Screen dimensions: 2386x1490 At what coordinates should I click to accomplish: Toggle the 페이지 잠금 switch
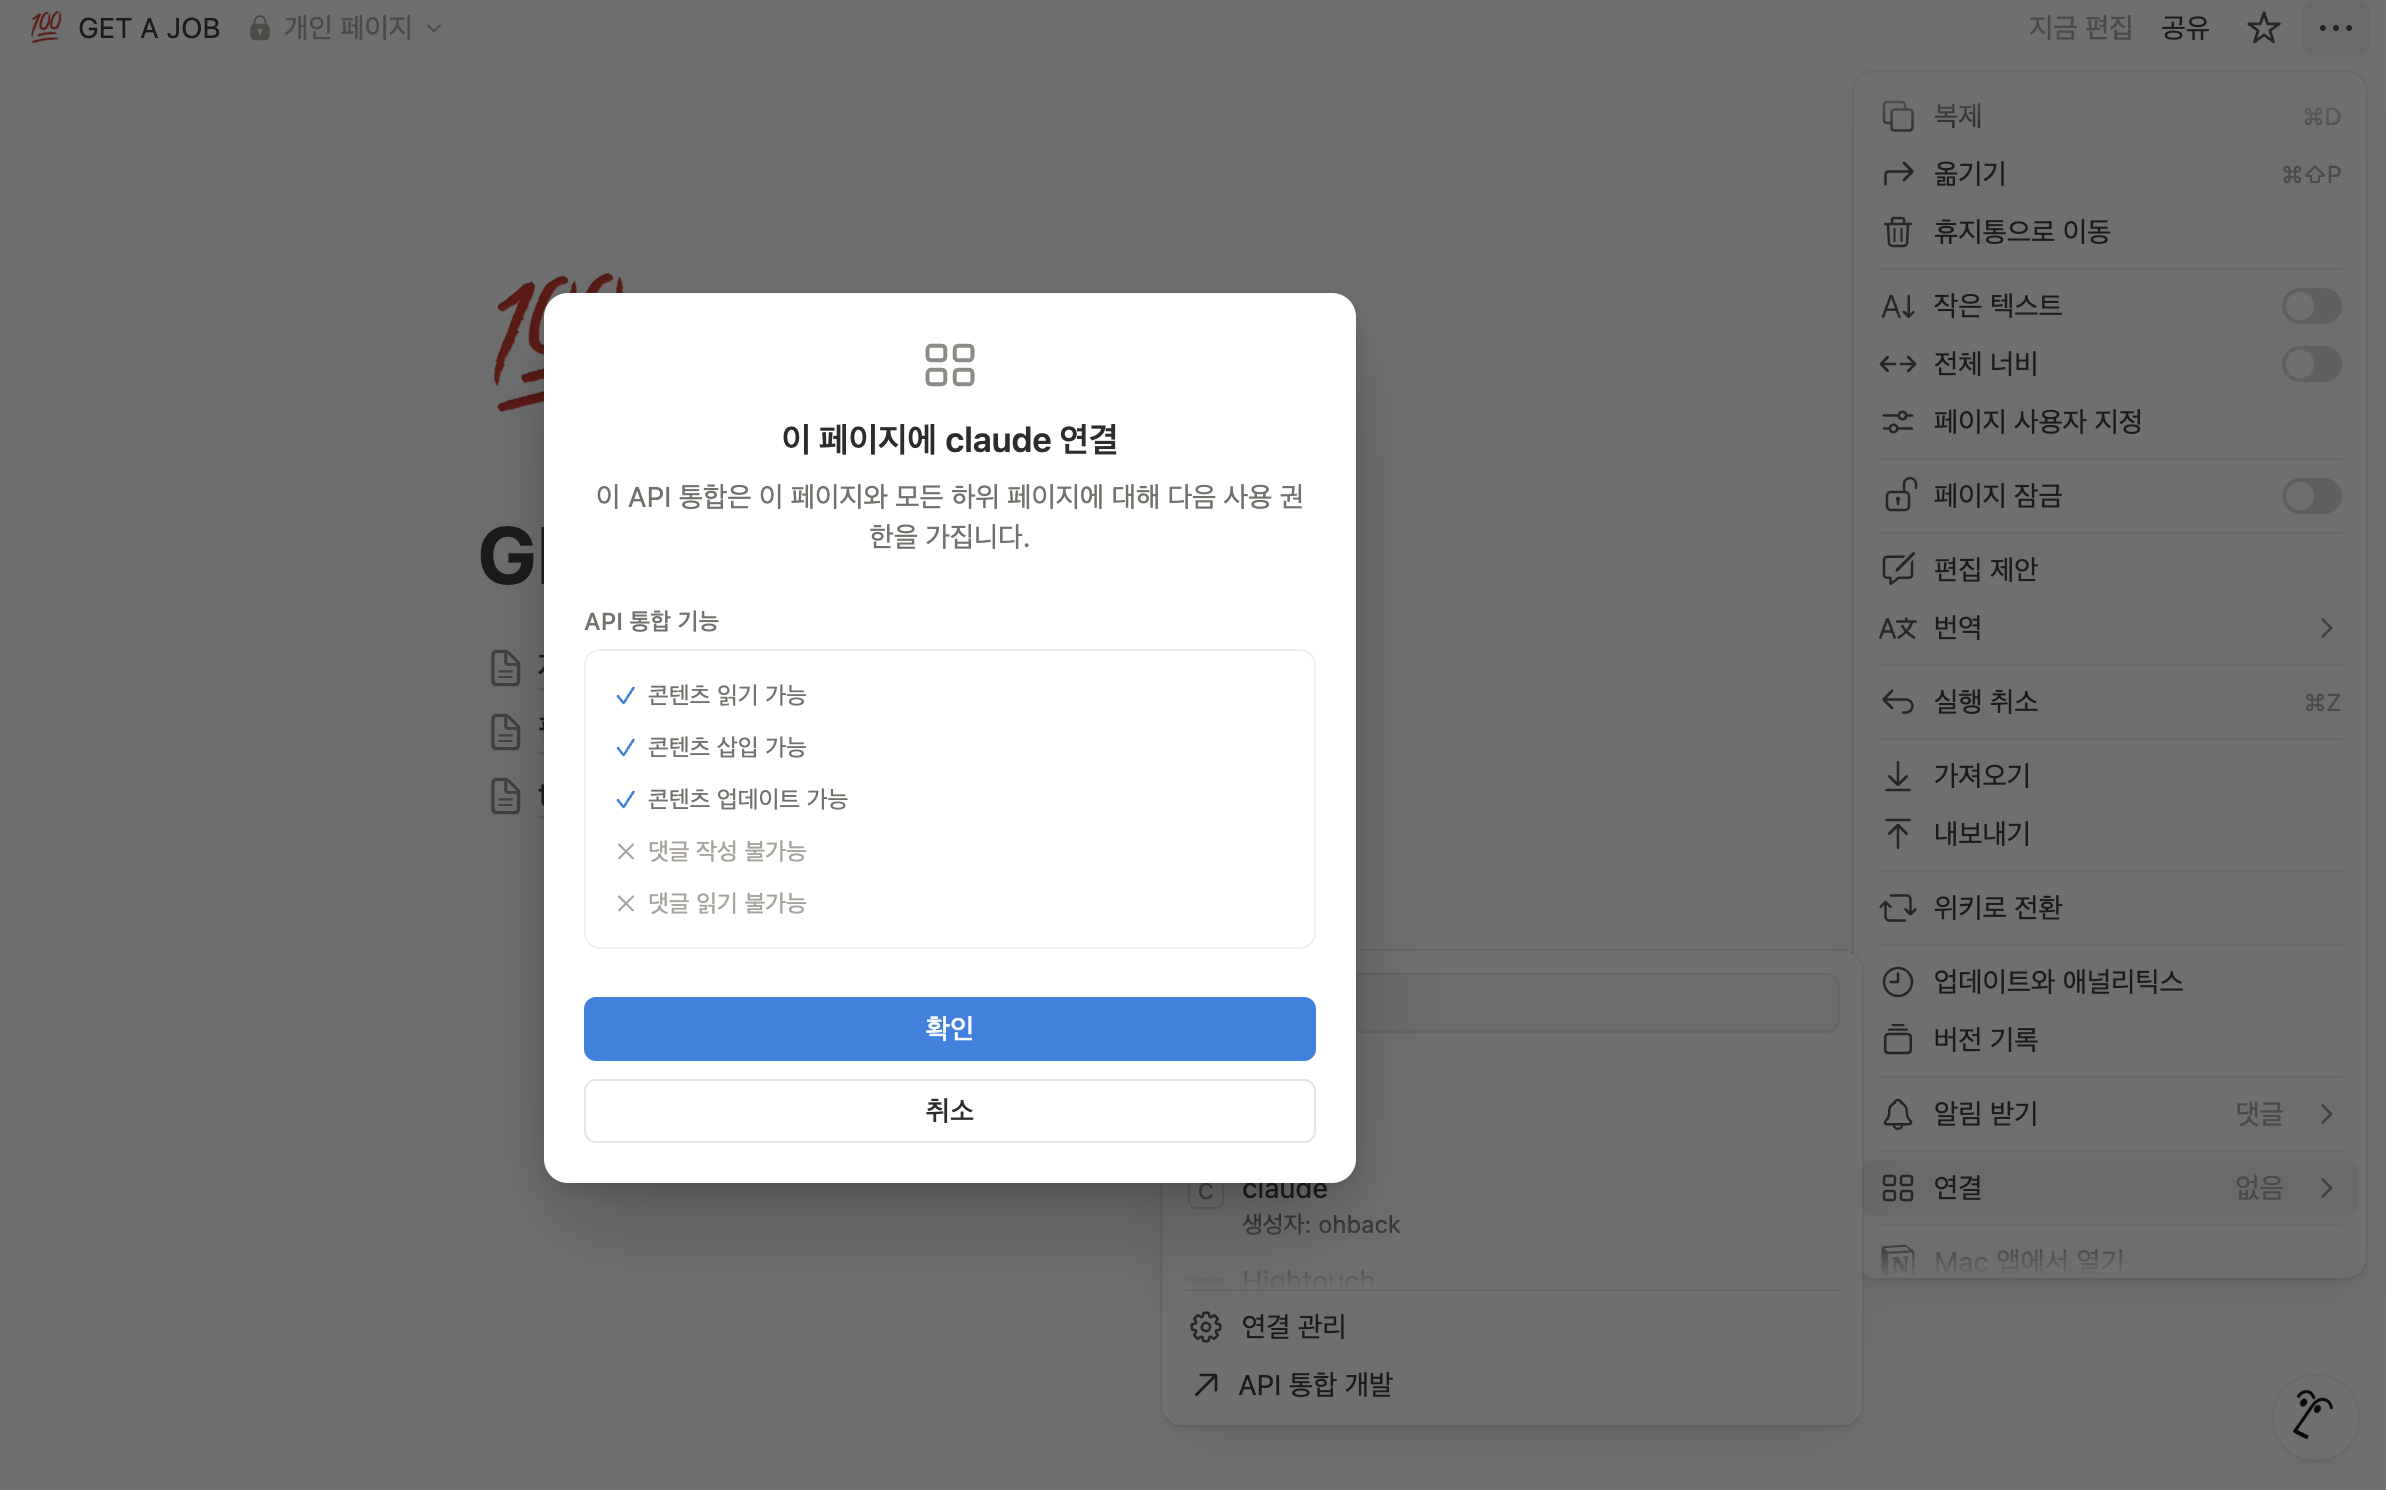(x=2311, y=496)
